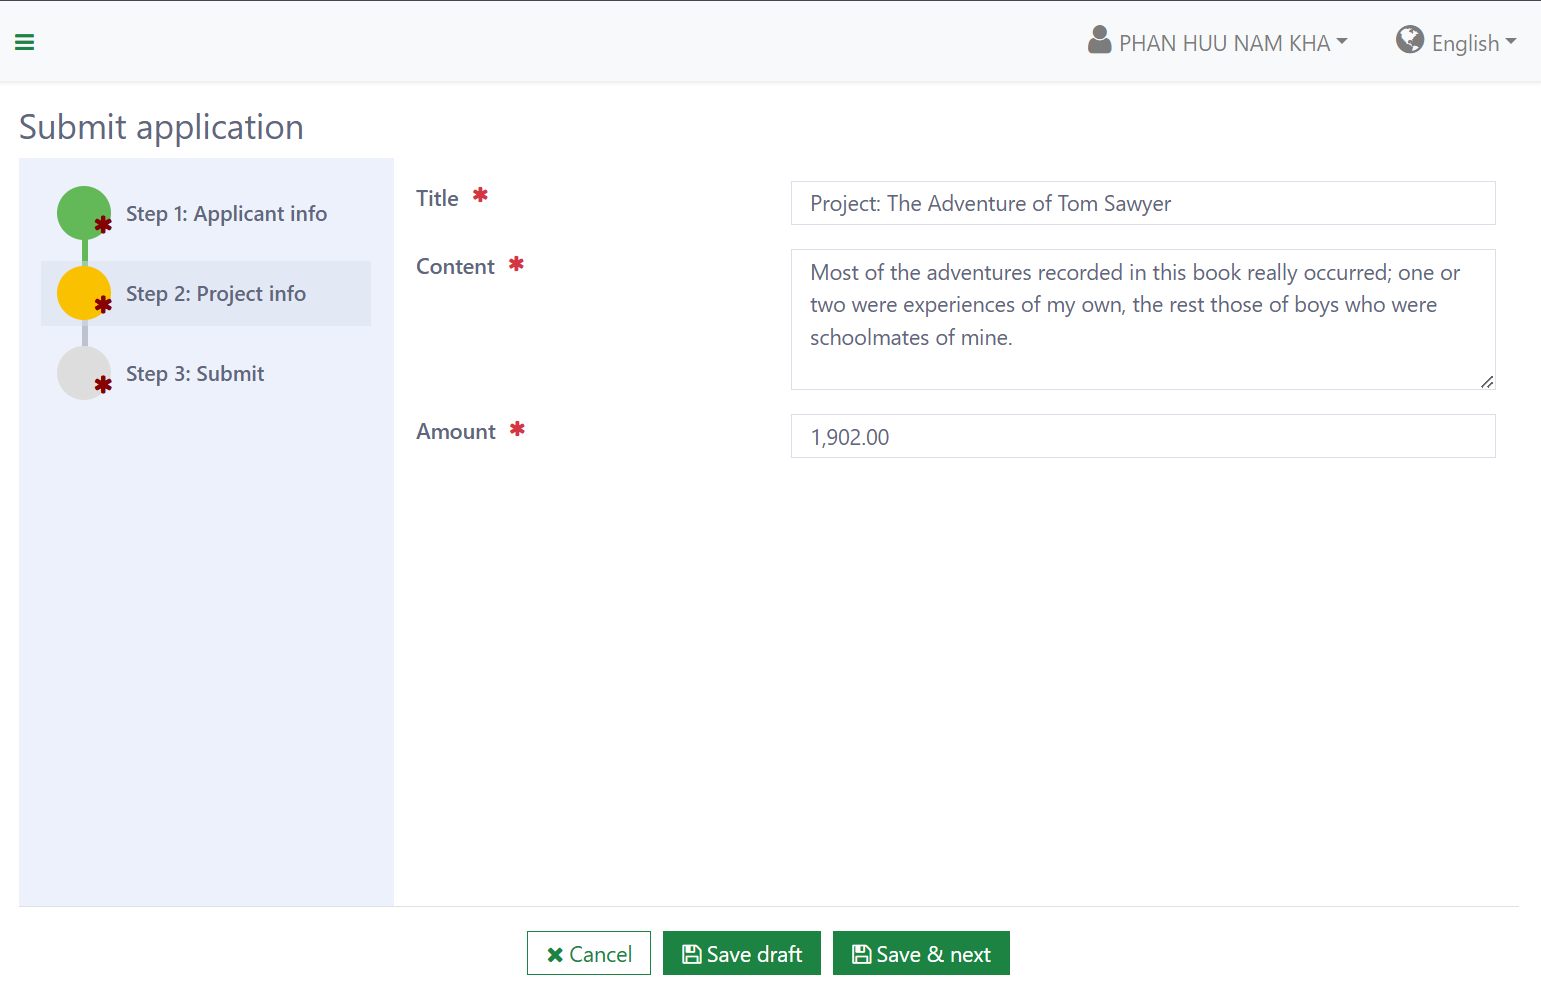This screenshot has width=1541, height=996.
Task: Click the Cancel button
Action: click(x=589, y=953)
